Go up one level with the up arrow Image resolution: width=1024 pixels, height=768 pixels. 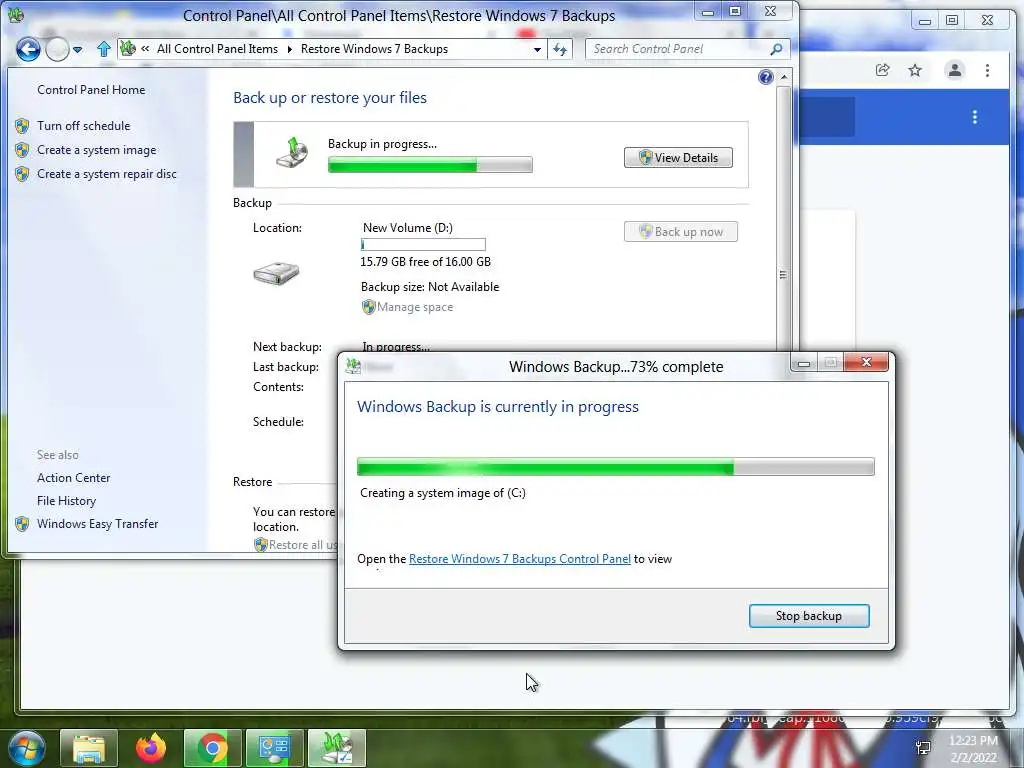(x=103, y=49)
